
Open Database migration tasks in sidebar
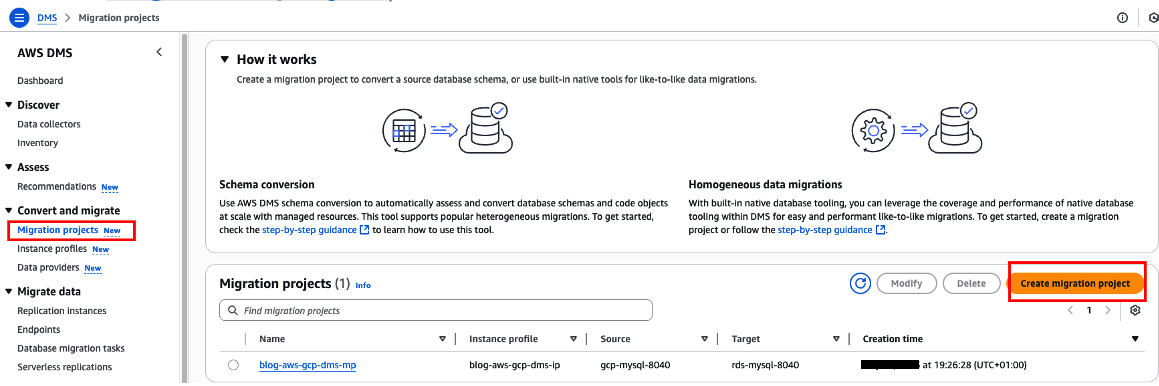coord(71,348)
